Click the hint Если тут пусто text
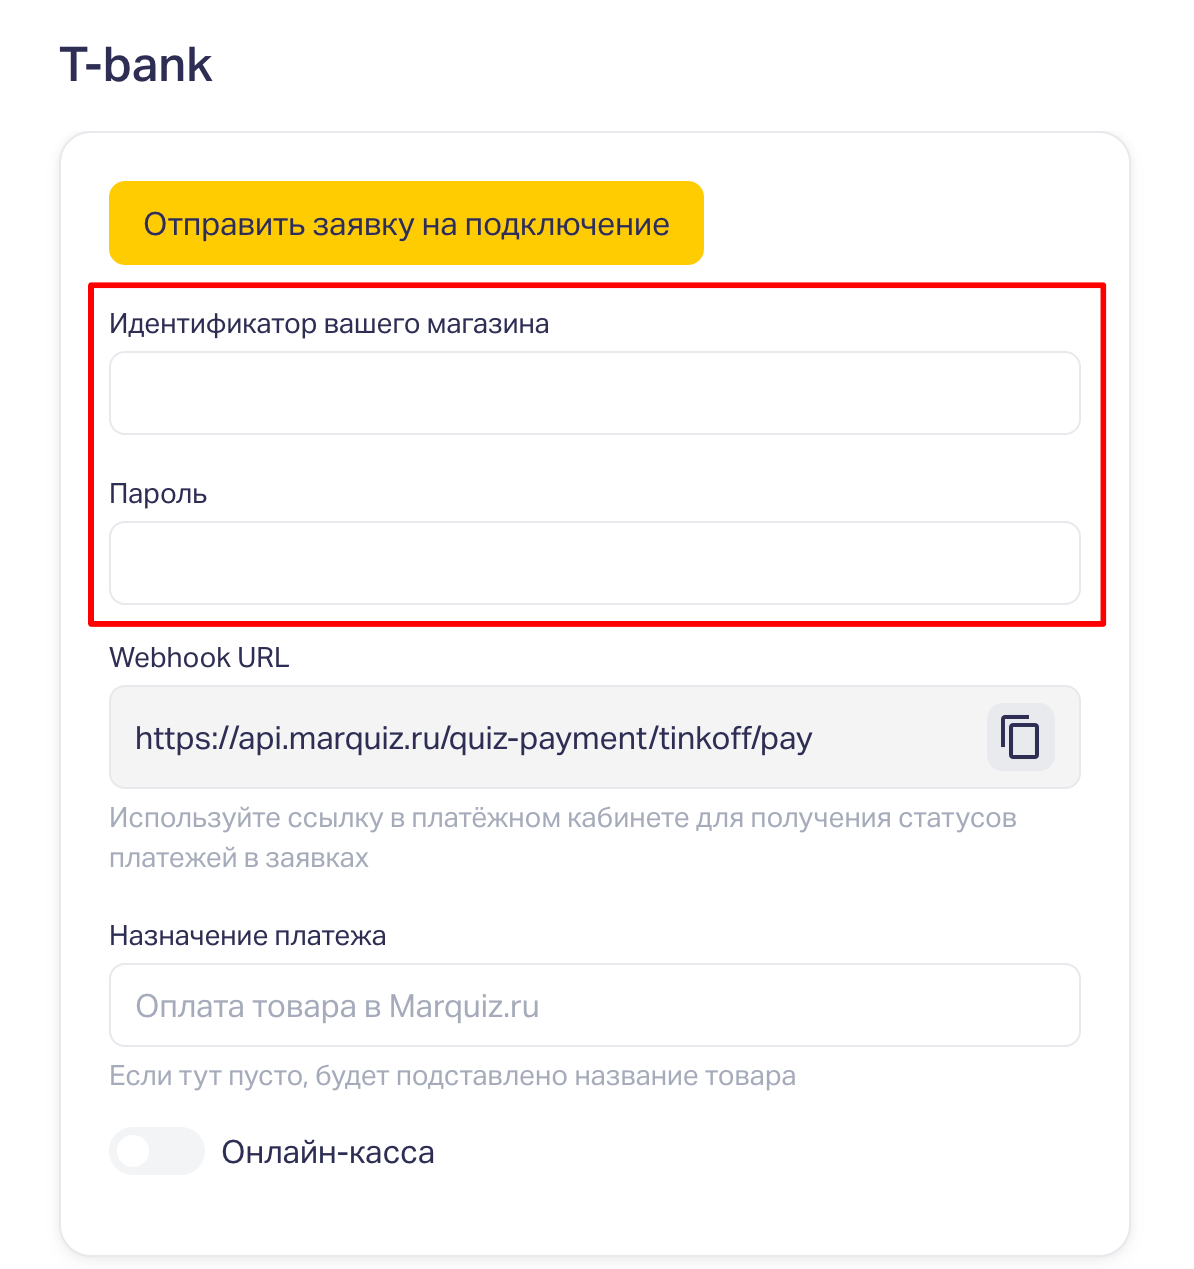 click(x=452, y=1076)
